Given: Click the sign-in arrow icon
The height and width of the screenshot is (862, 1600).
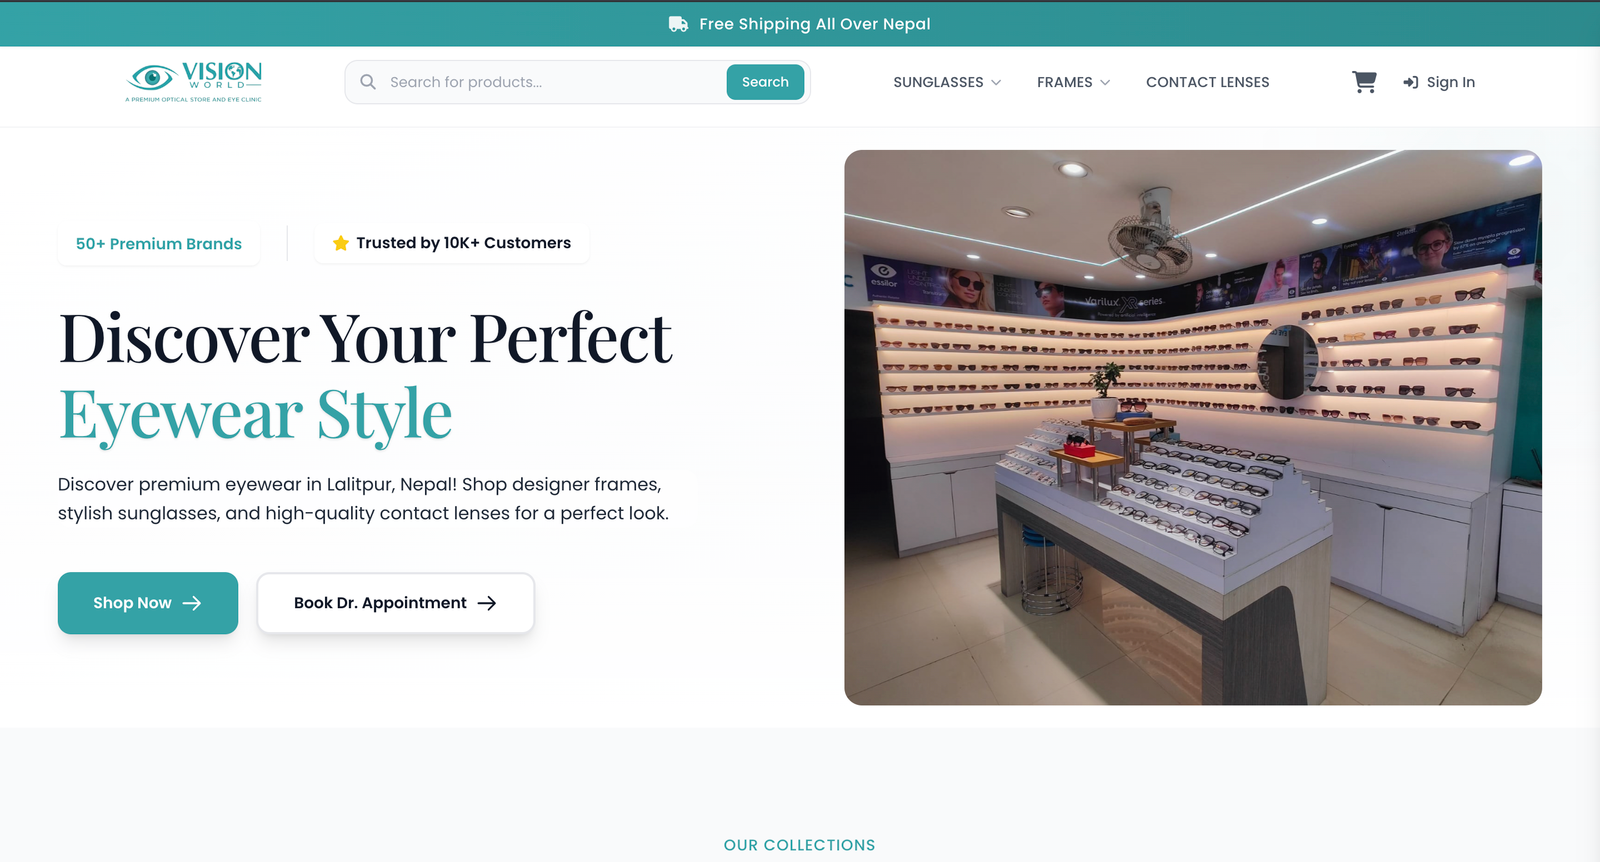Looking at the screenshot, I should (x=1410, y=82).
